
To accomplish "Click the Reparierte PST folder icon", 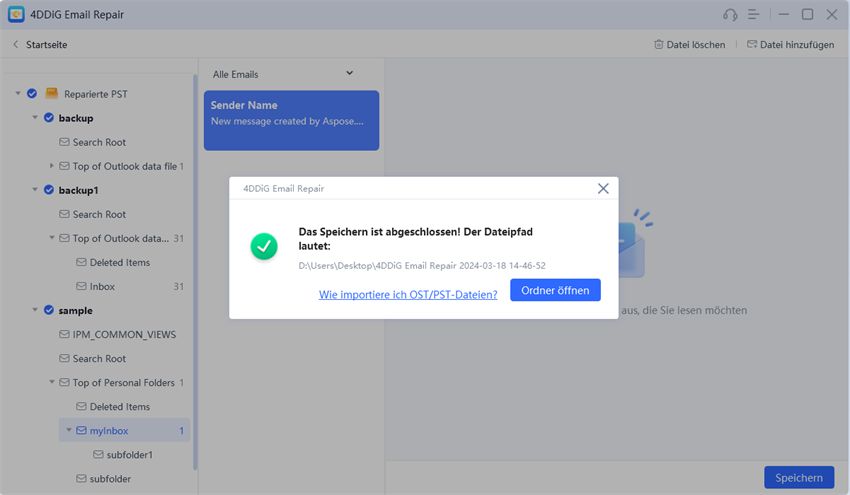I will 51,93.
